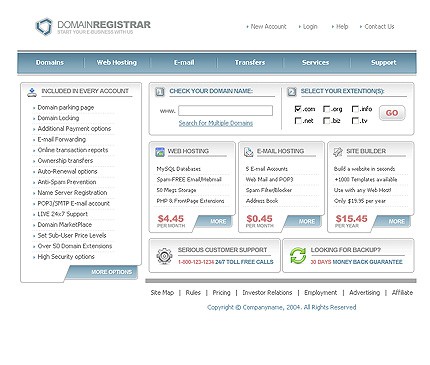430x365 pixels.
Task: Open the E-mail navigation tab
Action: [x=184, y=62]
